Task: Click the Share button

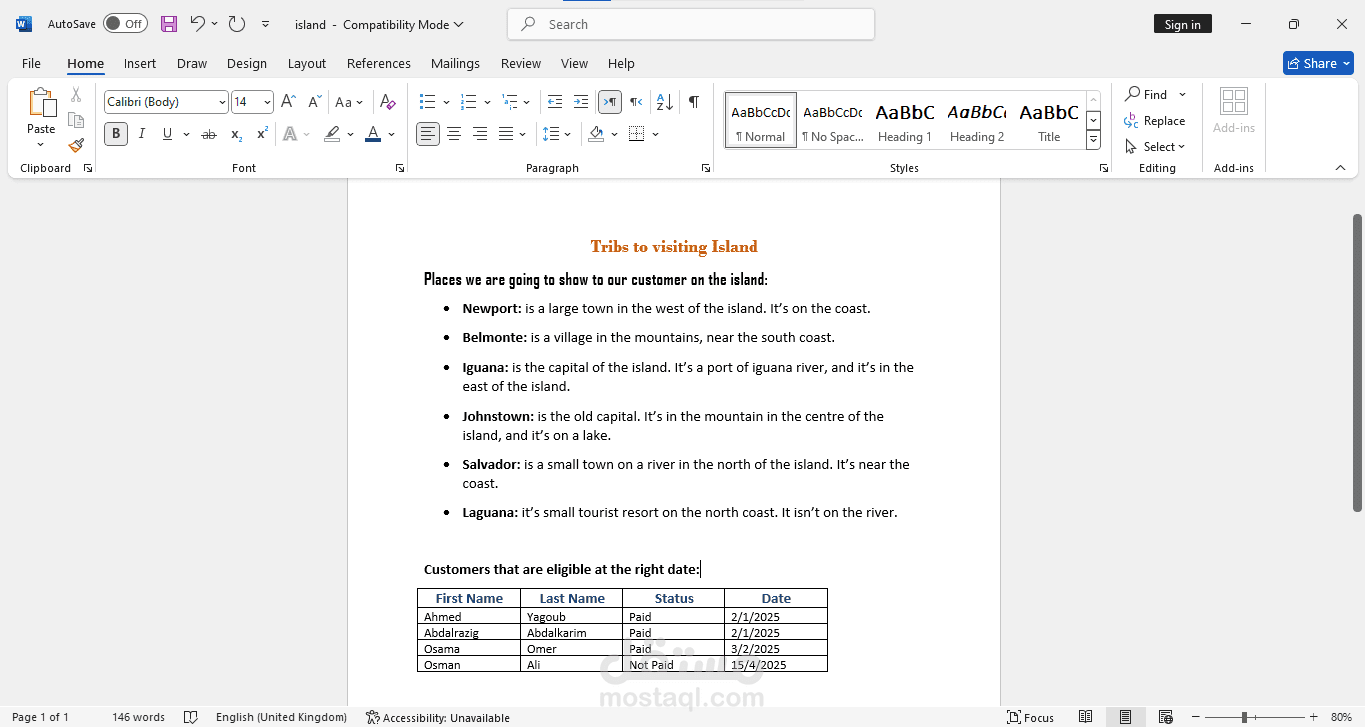Action: (x=1318, y=63)
